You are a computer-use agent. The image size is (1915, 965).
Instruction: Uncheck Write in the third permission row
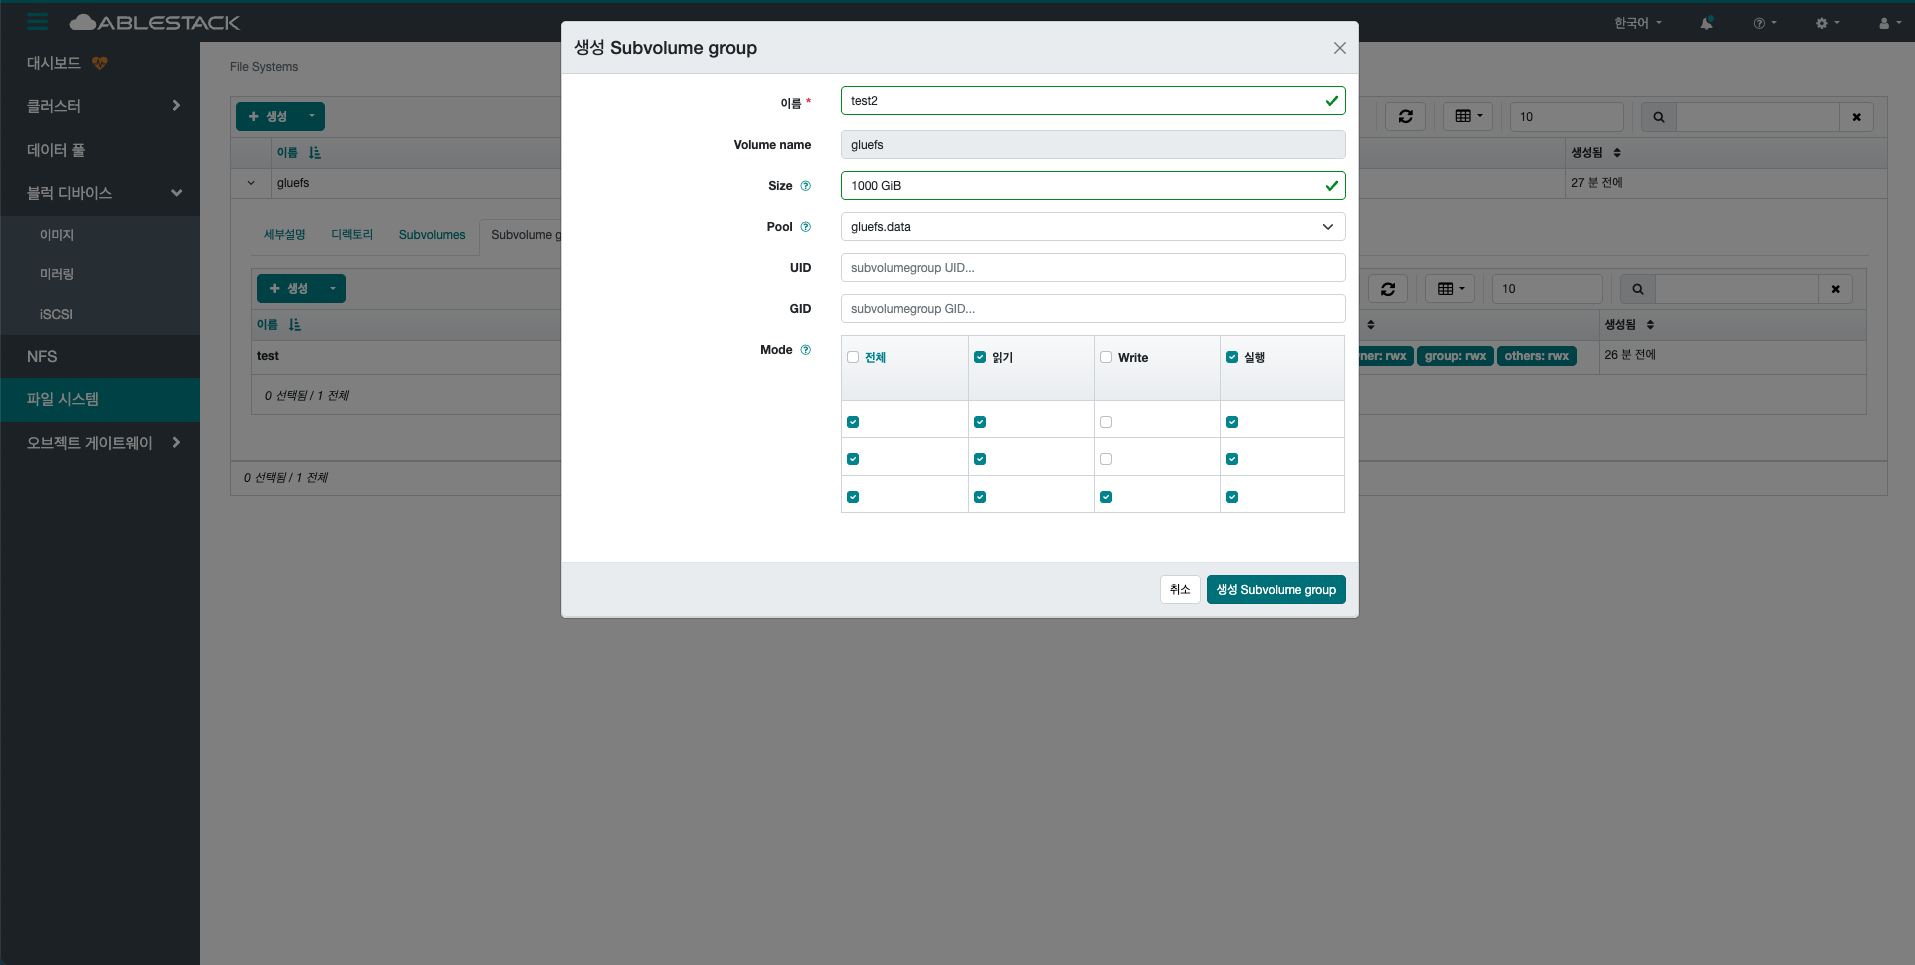coord(1106,497)
